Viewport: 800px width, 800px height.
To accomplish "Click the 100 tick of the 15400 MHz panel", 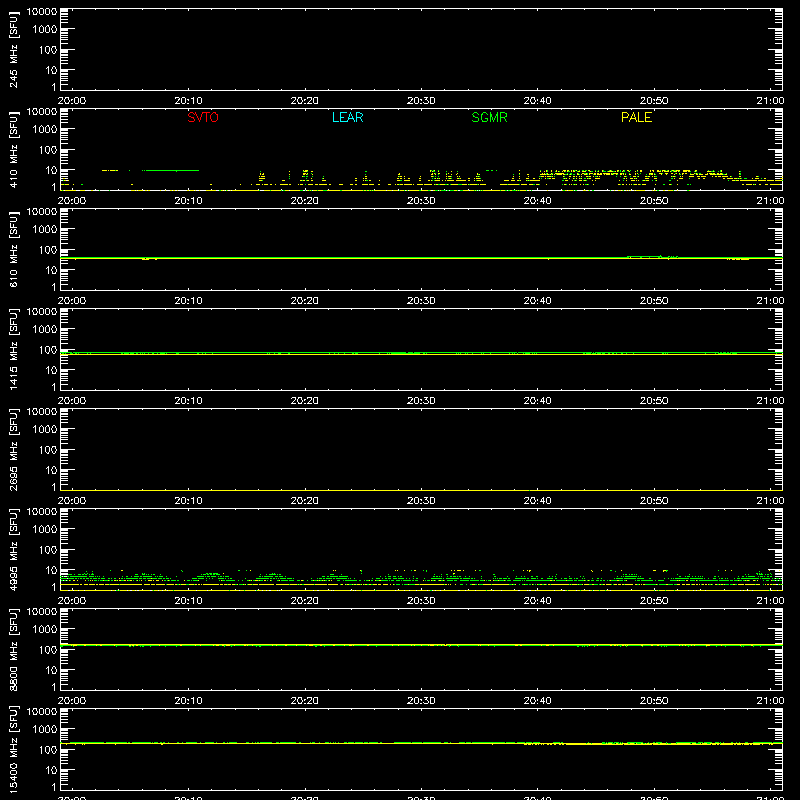I will (x=48, y=750).
